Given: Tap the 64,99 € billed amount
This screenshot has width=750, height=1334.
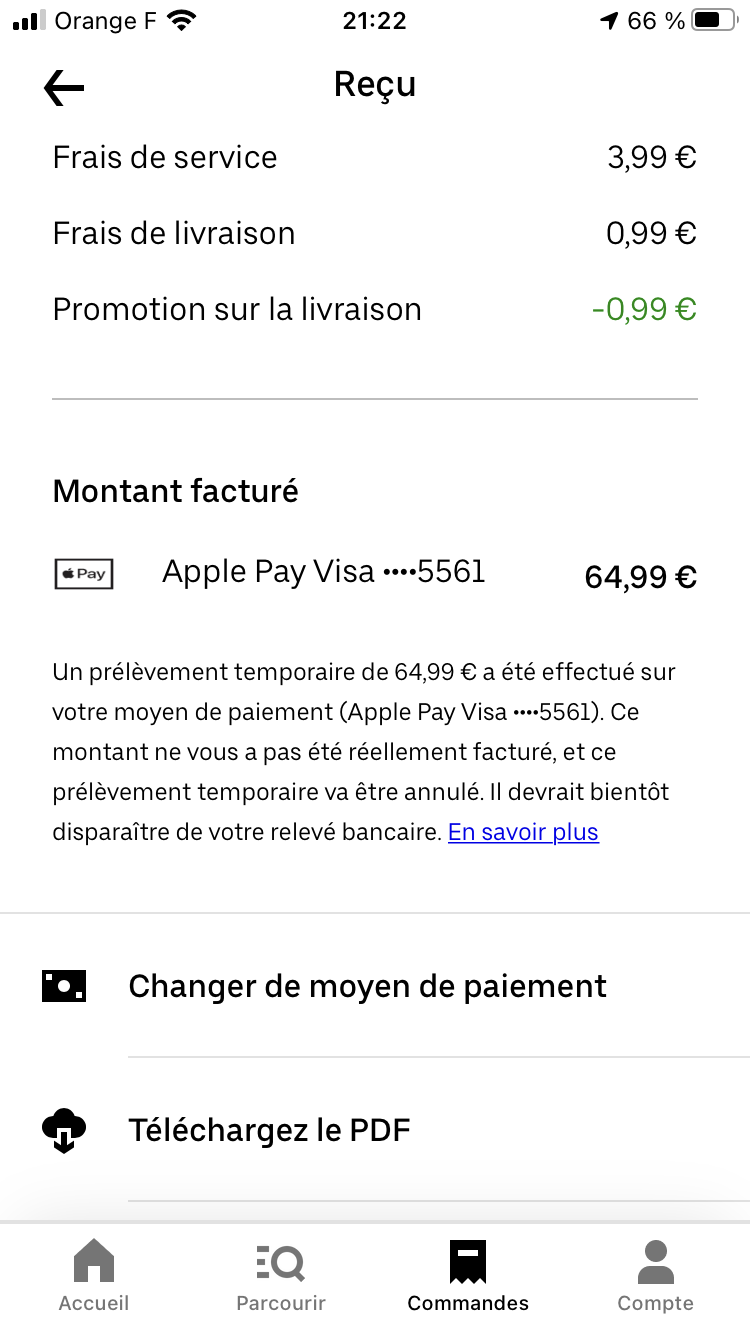Looking at the screenshot, I should pyautogui.click(x=640, y=577).
